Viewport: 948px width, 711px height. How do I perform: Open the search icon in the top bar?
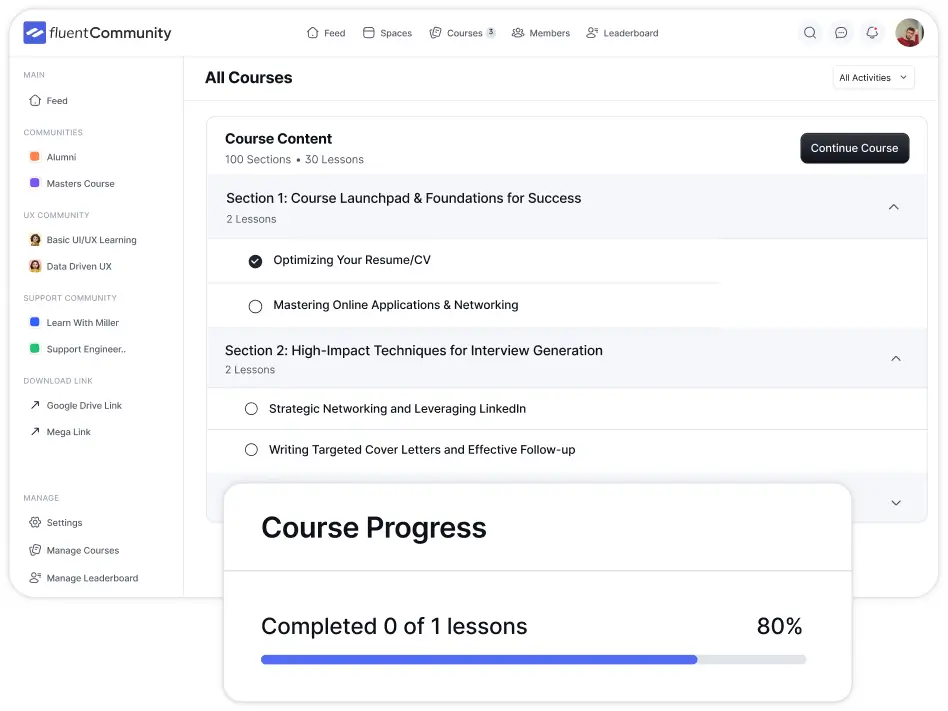810,32
